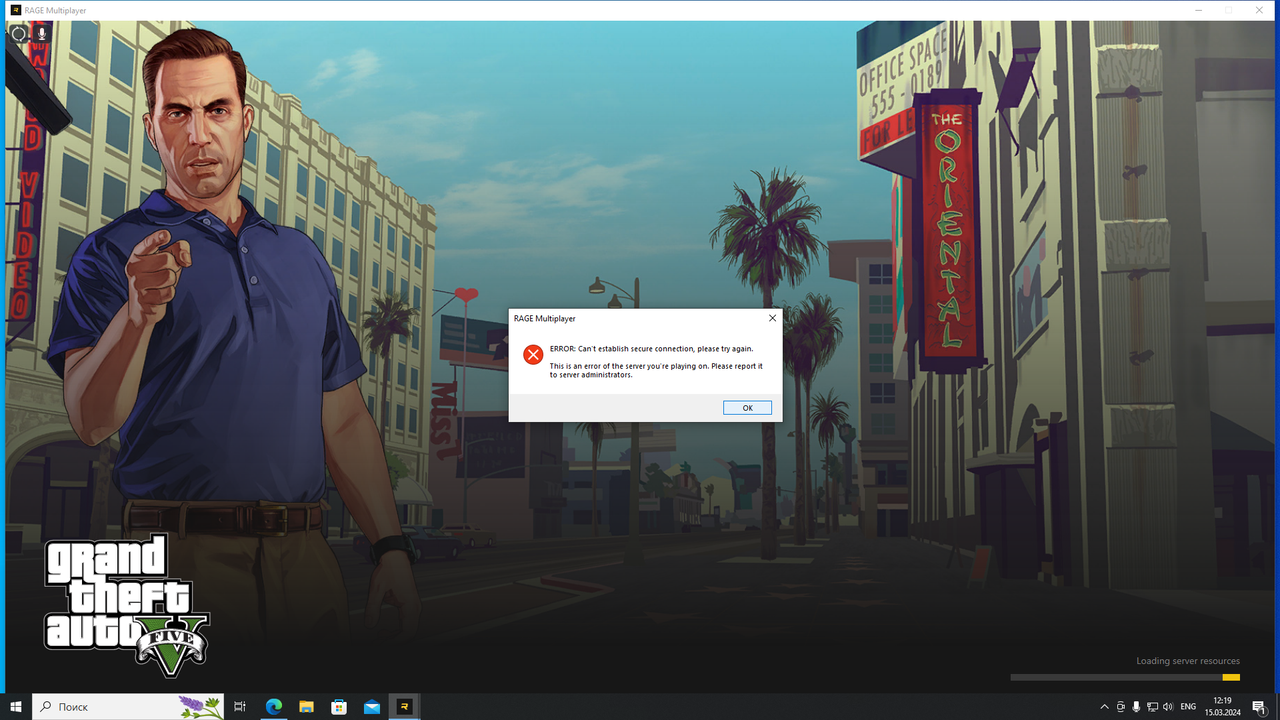The height and width of the screenshot is (720, 1280).
Task: Click the microphone overlay icon
Action: pyautogui.click(x=42, y=33)
